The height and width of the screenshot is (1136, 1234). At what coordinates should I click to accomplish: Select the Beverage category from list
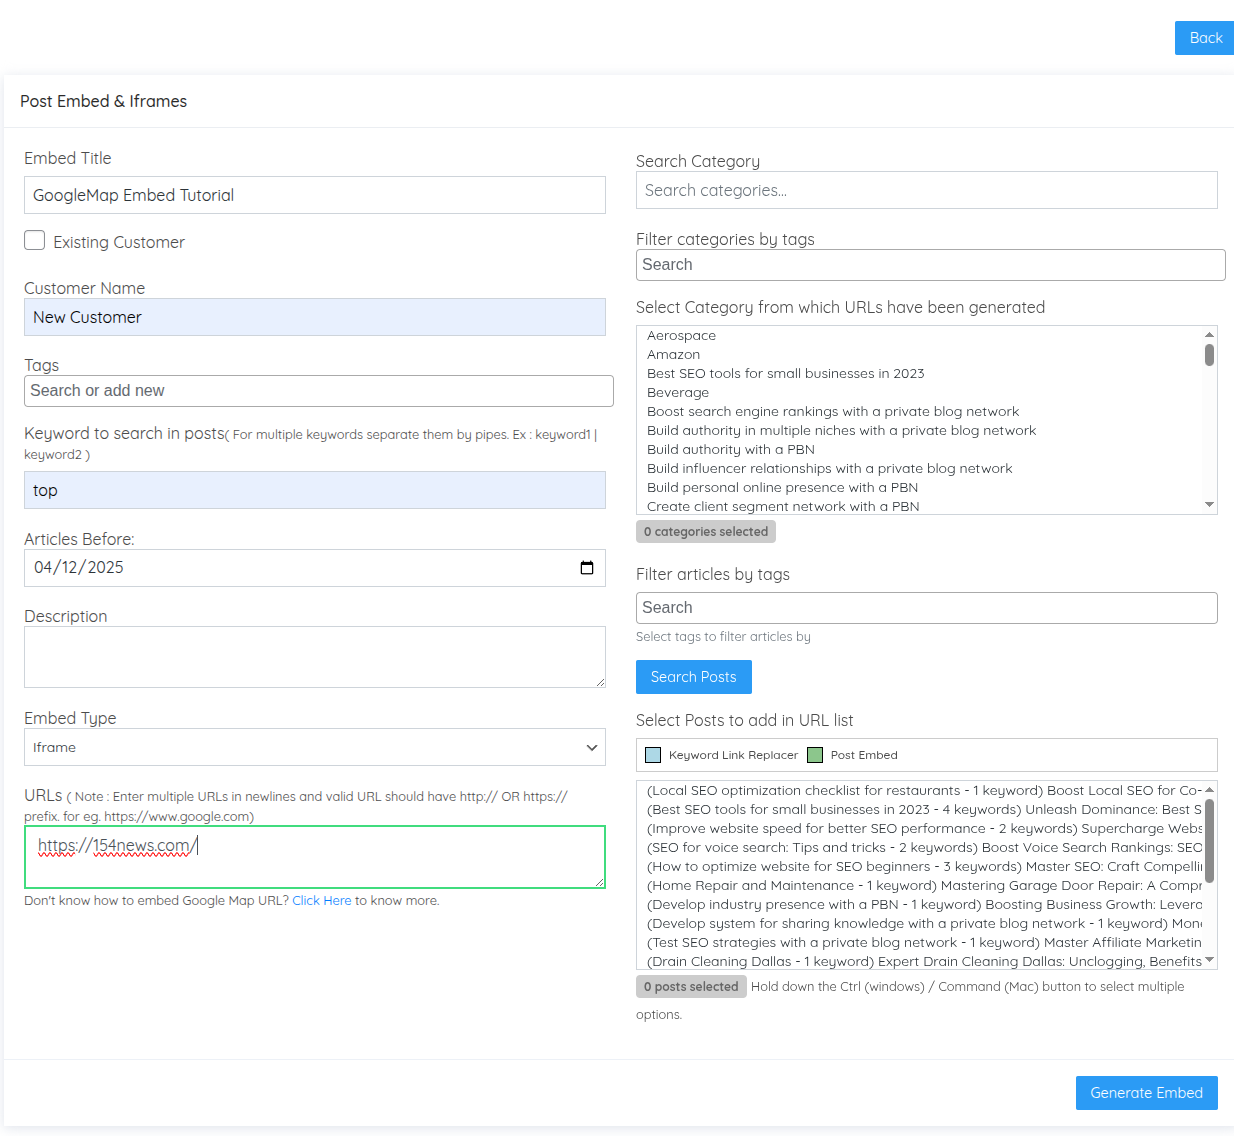[x=677, y=393]
